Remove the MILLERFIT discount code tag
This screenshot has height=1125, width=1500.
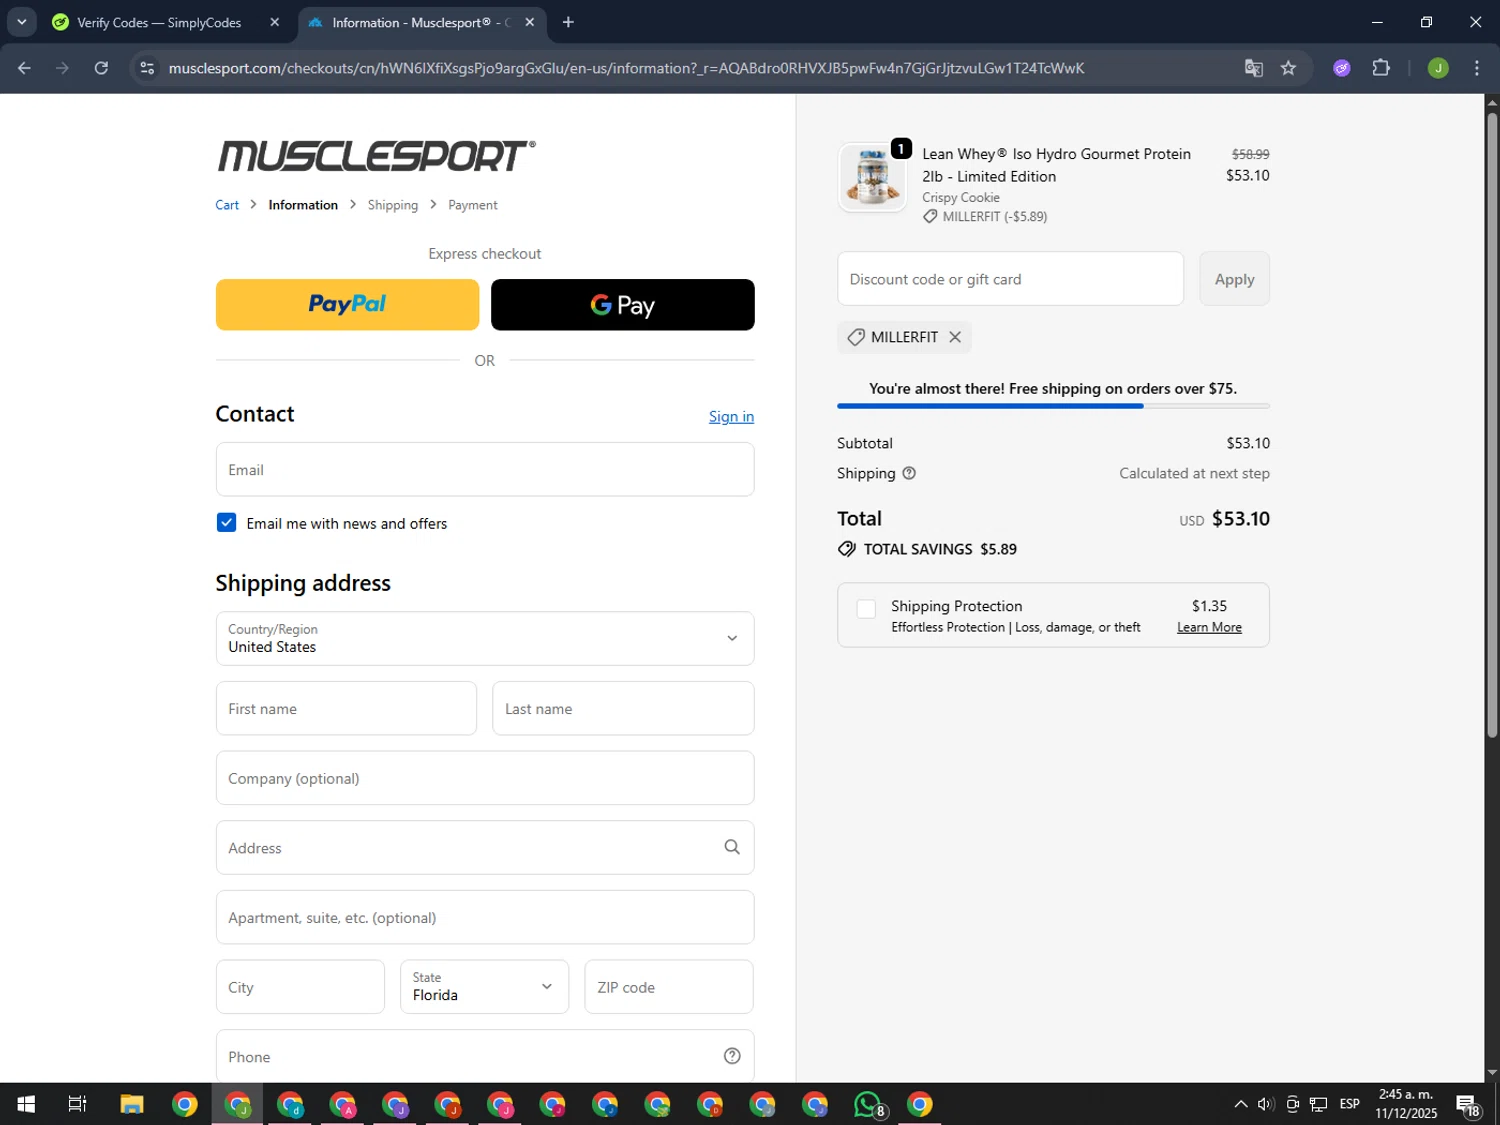pos(955,337)
